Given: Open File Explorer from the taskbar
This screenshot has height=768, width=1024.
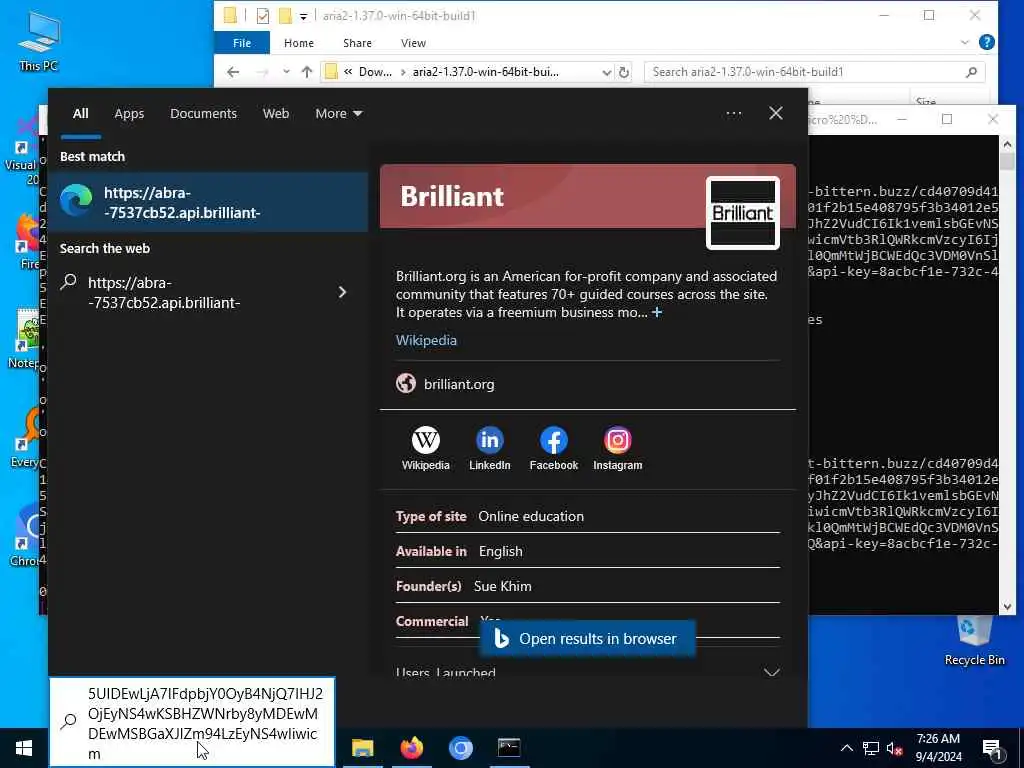Looking at the screenshot, I should tap(362, 748).
